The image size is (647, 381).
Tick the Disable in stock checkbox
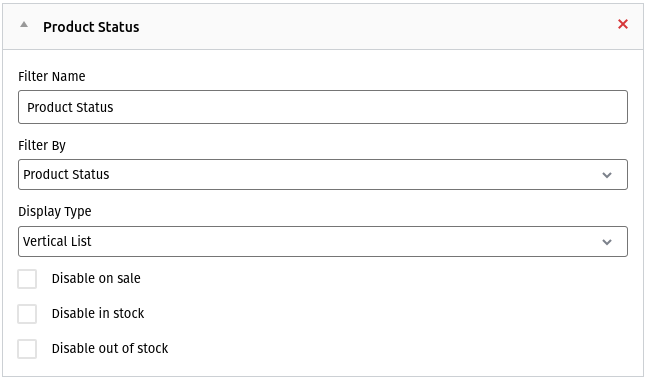tap(27, 314)
